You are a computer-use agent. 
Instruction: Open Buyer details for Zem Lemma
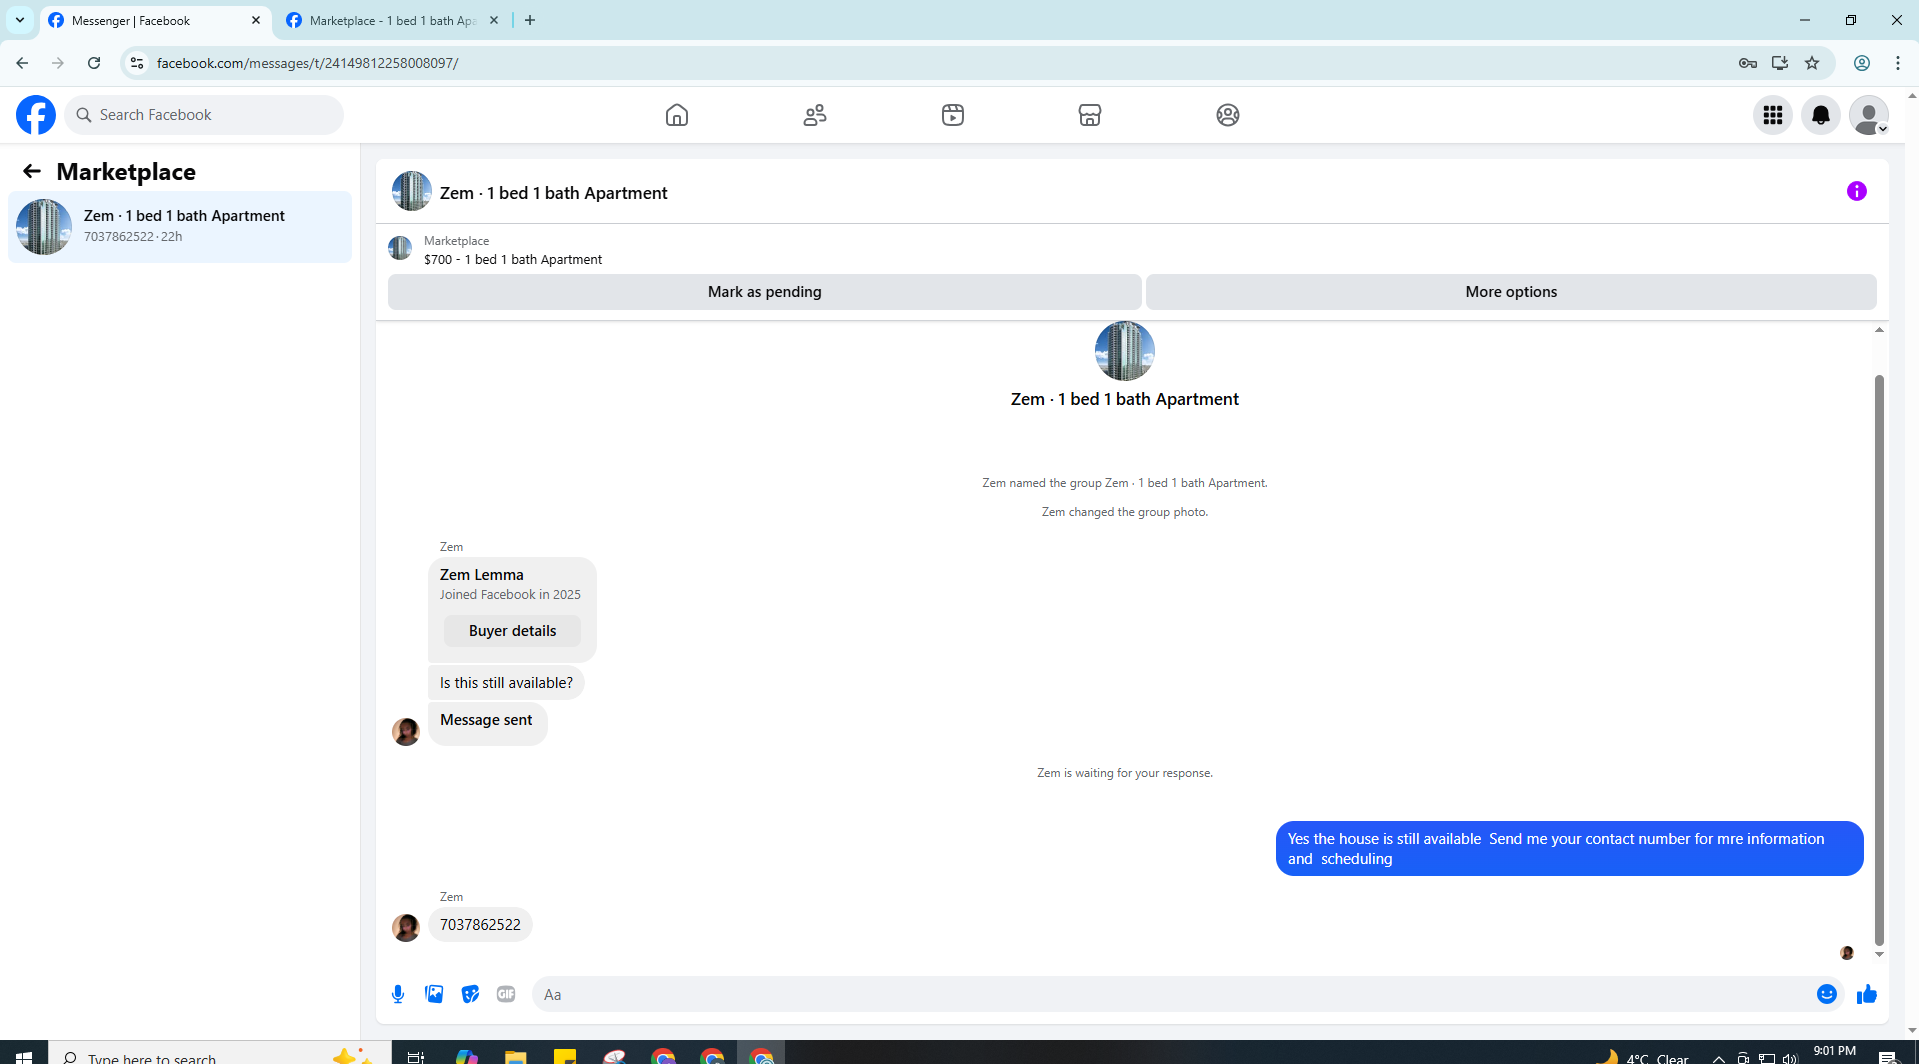pyautogui.click(x=512, y=631)
